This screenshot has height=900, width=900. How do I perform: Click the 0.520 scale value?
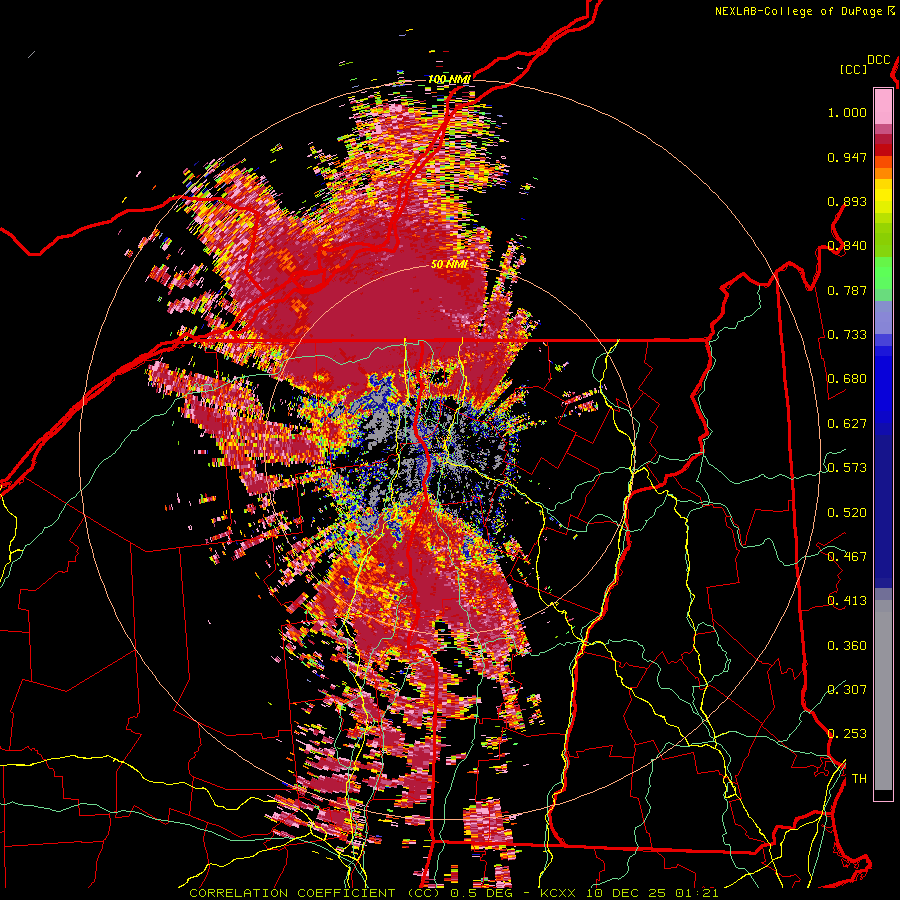point(847,512)
